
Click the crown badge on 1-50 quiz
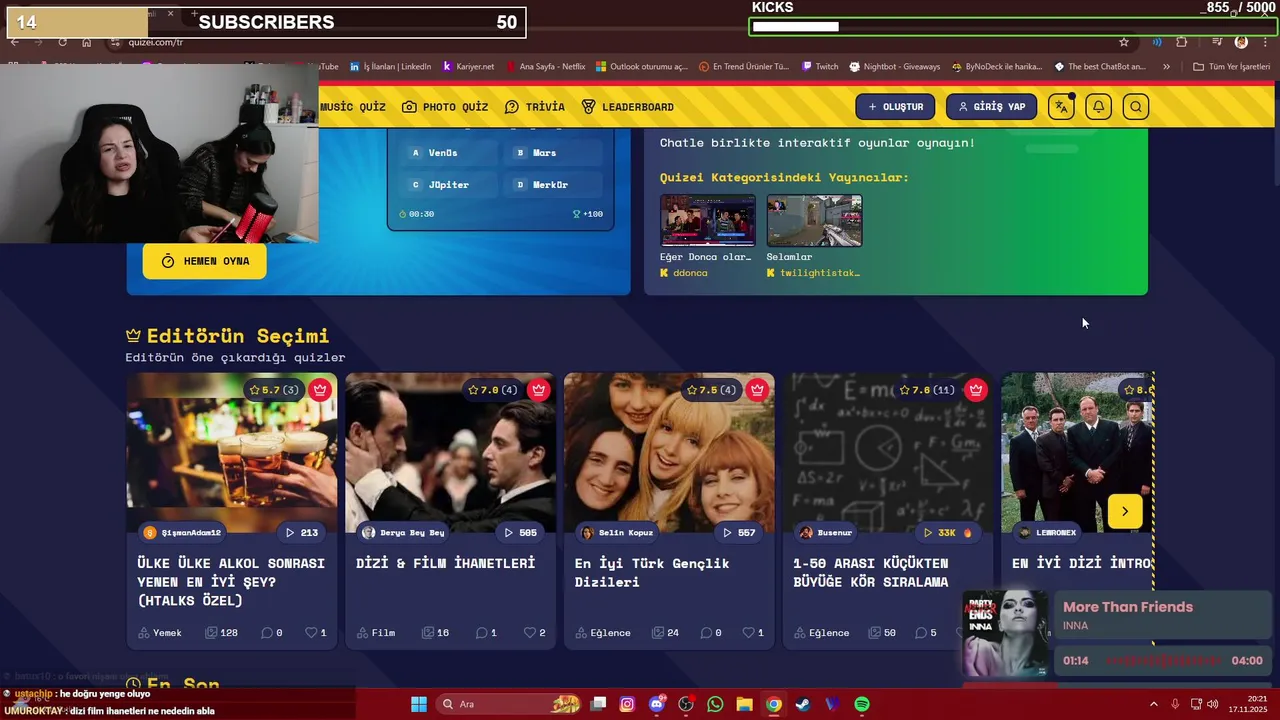click(x=976, y=390)
